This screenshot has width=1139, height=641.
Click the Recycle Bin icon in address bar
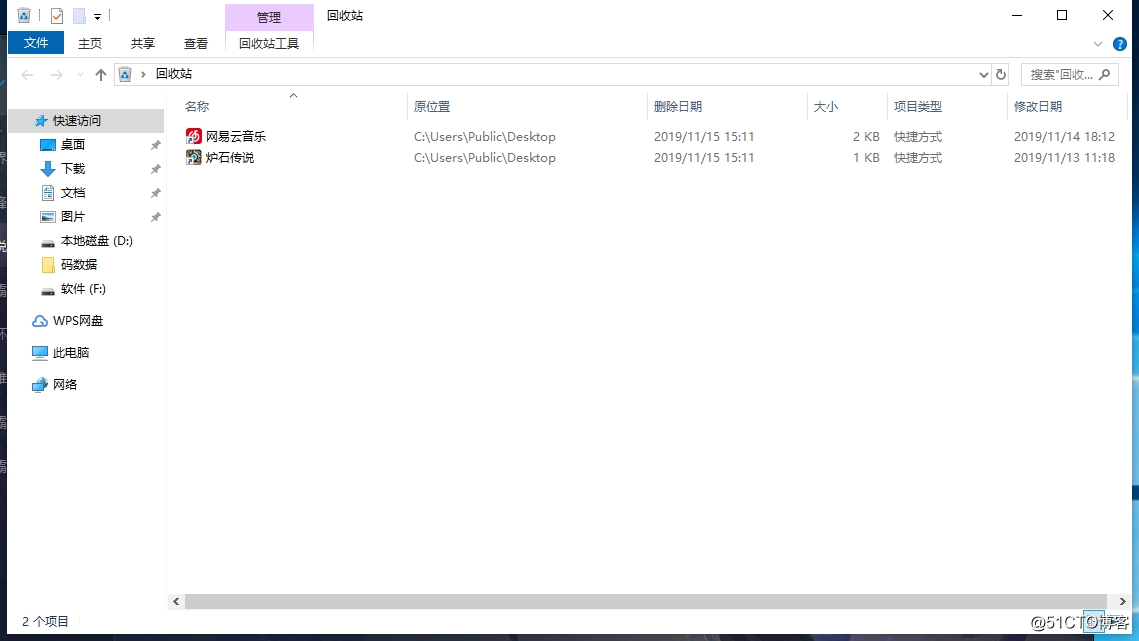point(125,74)
